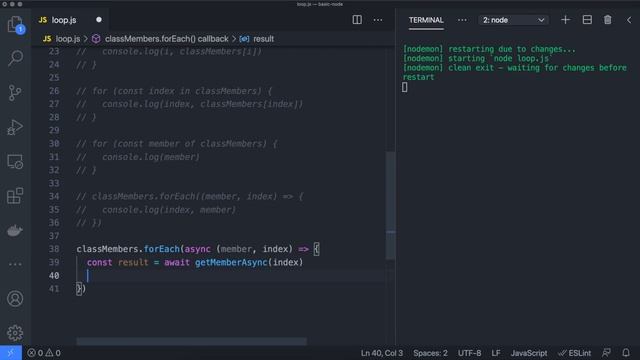This screenshot has width=640, height=360.
Task: Click the terminal panel chevron arrow
Action: click(629, 20)
